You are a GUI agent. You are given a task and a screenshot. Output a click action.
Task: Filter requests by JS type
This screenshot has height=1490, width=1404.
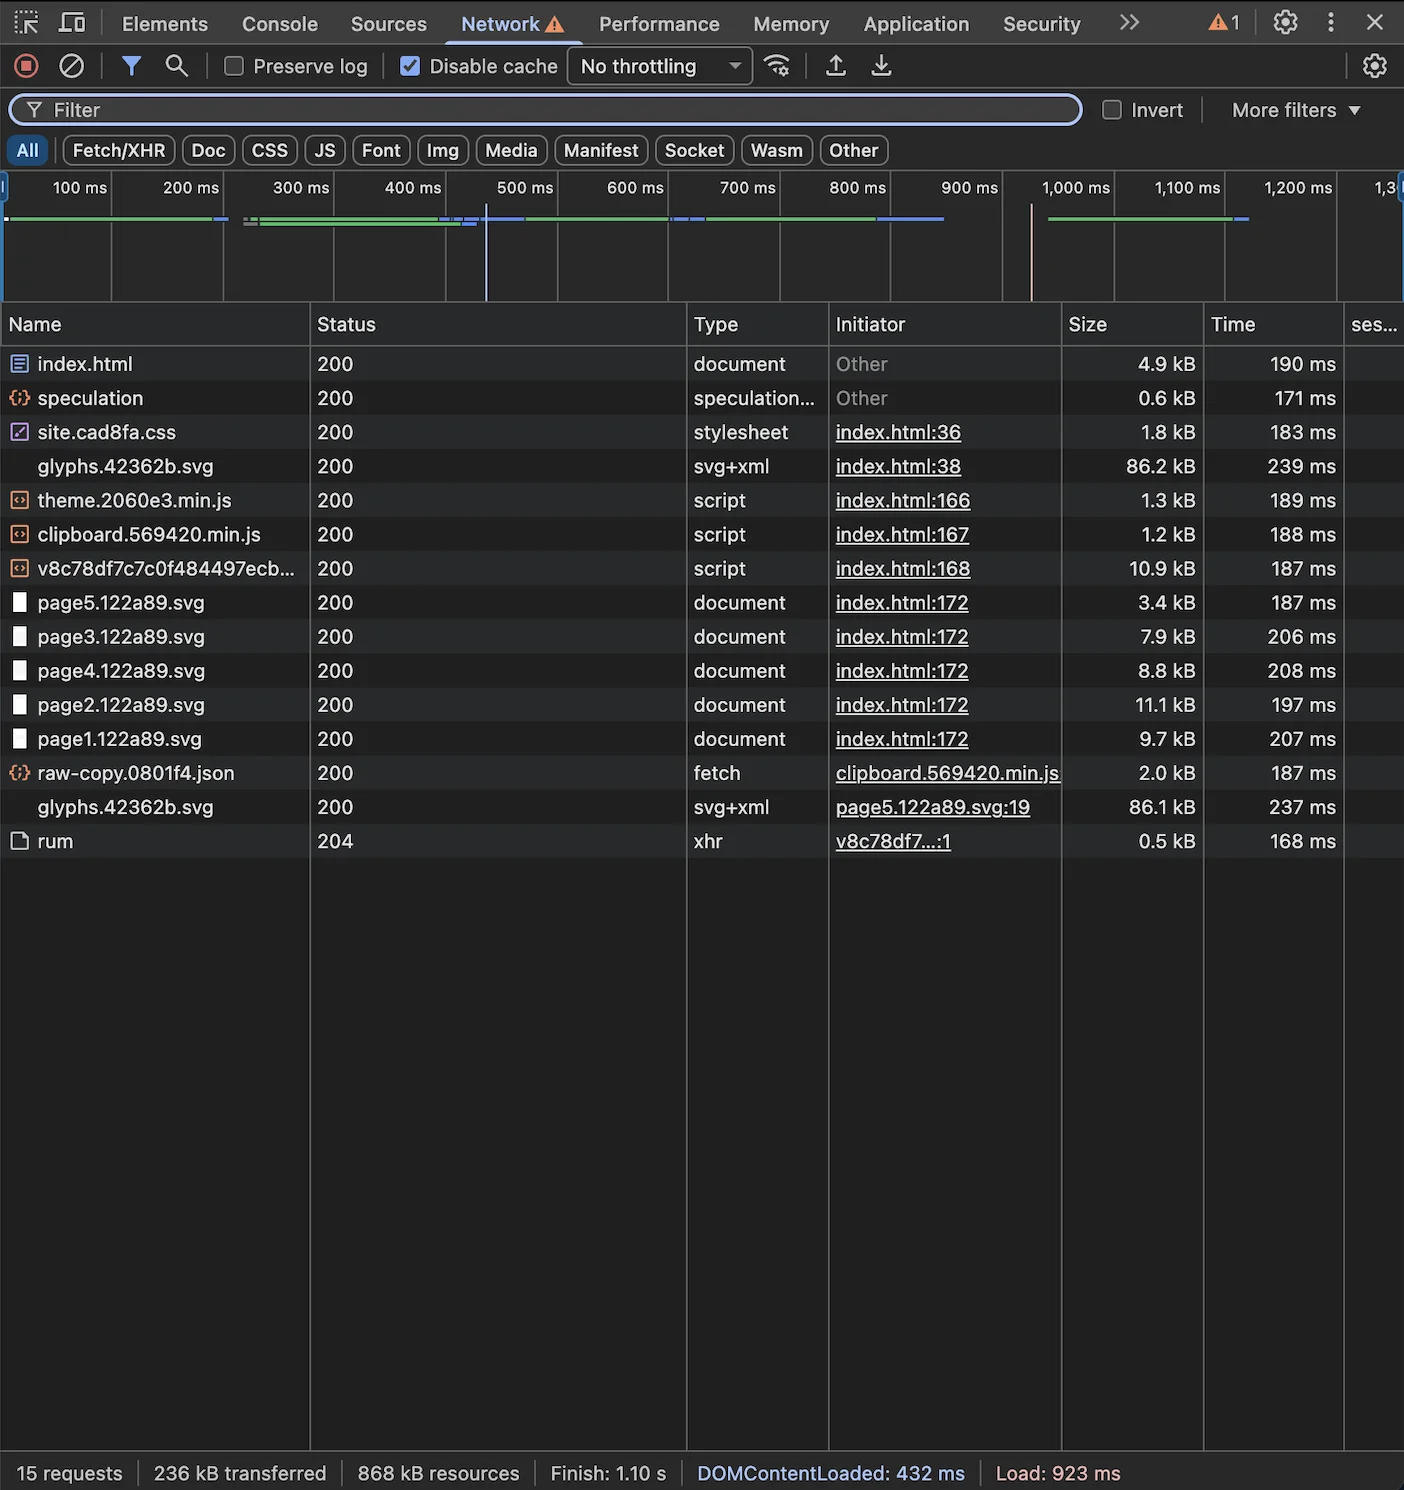(325, 150)
